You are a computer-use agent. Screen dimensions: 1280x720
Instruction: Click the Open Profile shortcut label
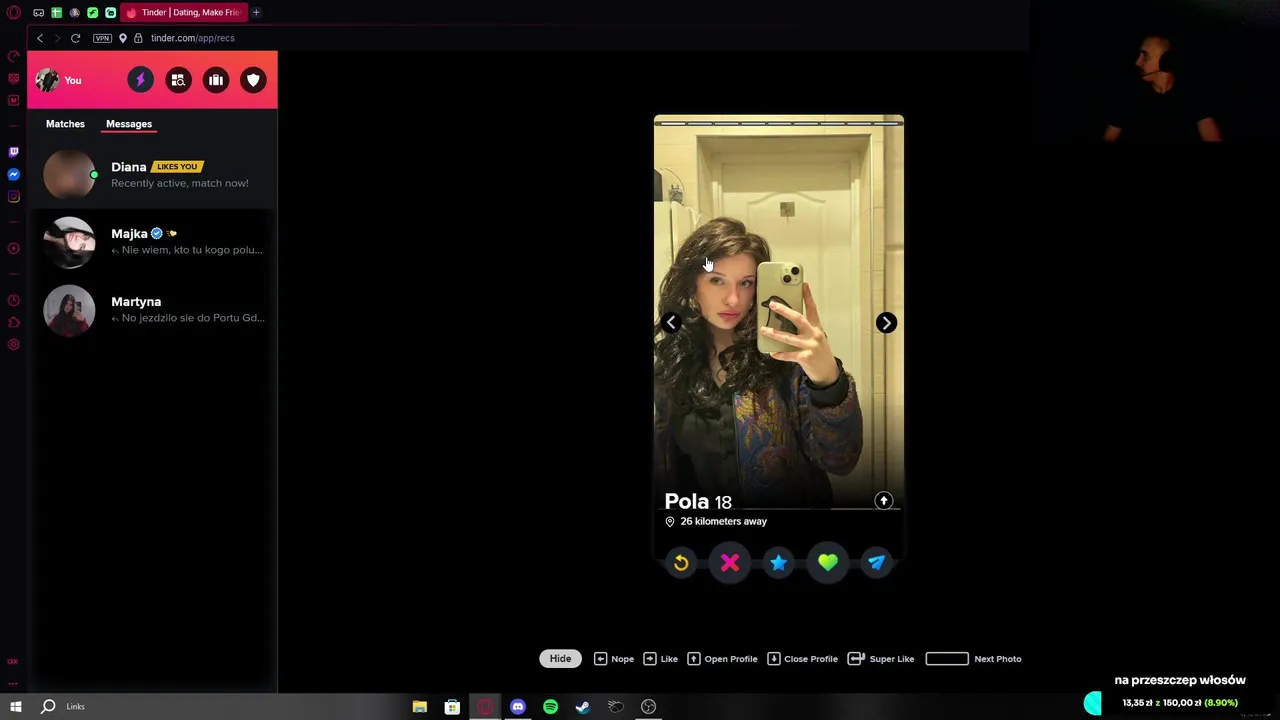tap(722, 659)
